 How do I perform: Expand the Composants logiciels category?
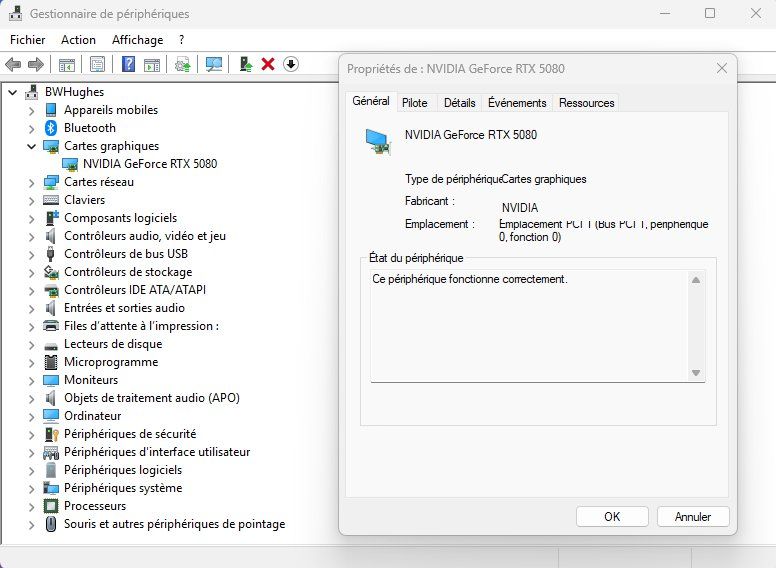point(32,219)
